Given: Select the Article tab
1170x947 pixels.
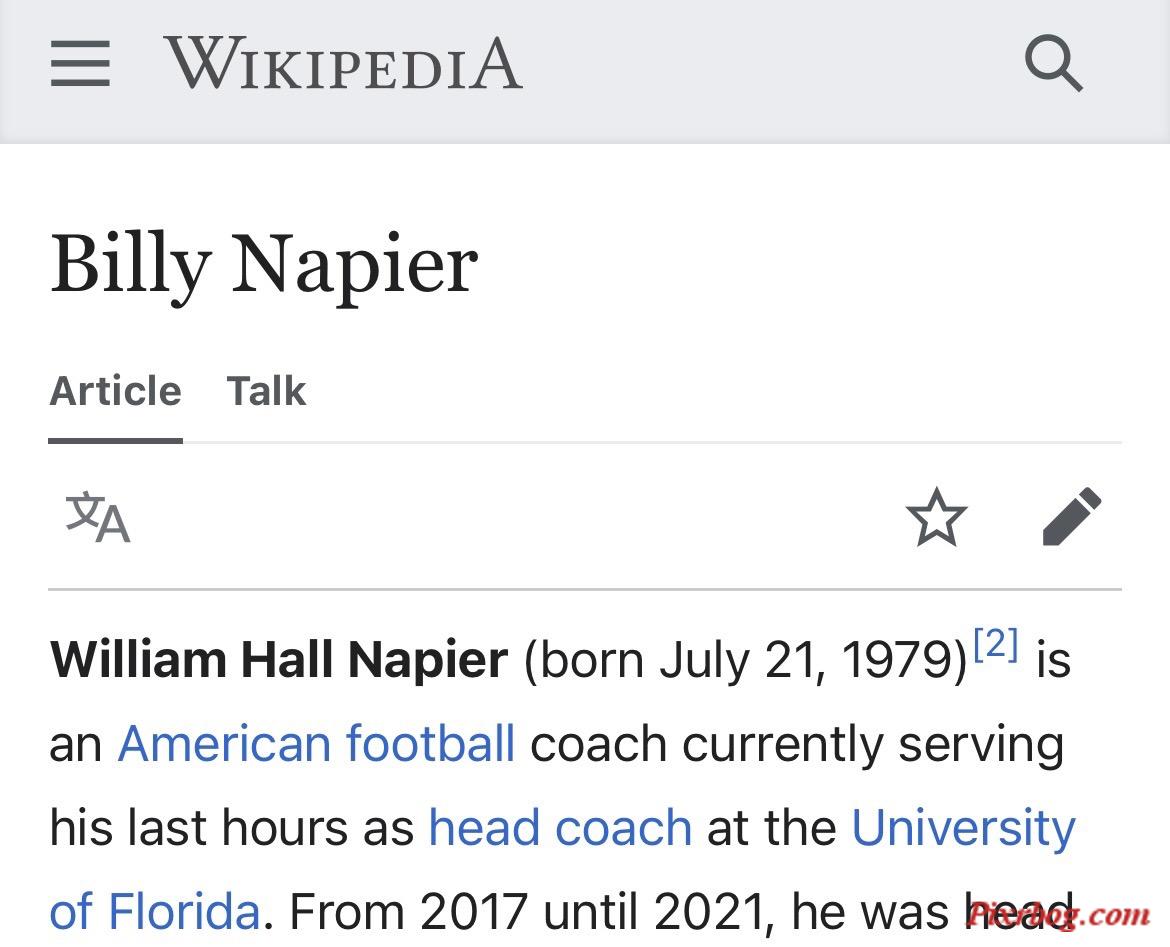Looking at the screenshot, I should [116, 391].
